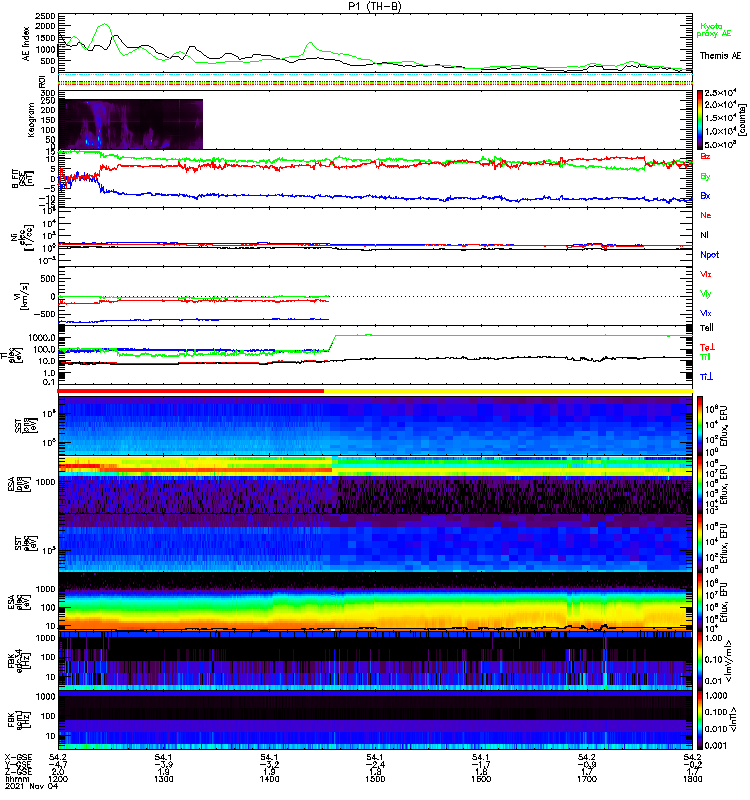Click the plot title P1 (TH-B)
Image resolution: width=750 pixels, height=800 pixels.
[375, 6]
